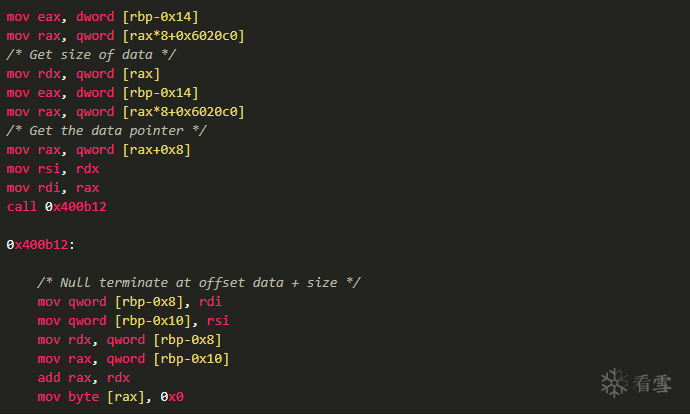Image resolution: width=690 pixels, height=414 pixels.
Task: Click the "call 0x400b12" instruction
Action: [56, 206]
